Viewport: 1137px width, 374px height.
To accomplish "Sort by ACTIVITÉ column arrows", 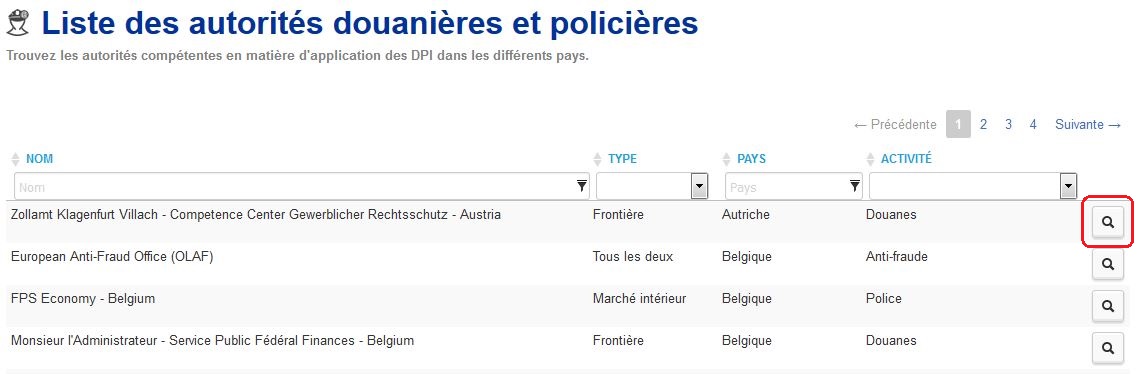I will pos(871,159).
